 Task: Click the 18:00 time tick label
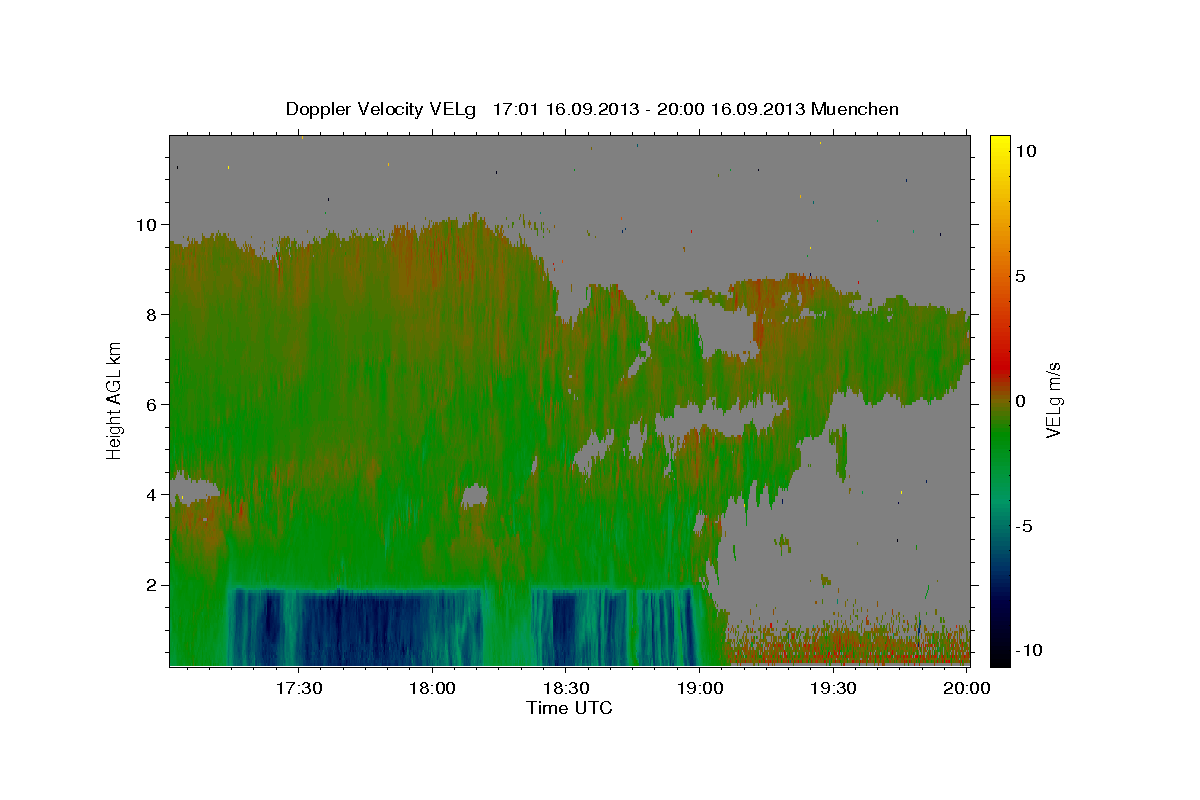click(432, 688)
